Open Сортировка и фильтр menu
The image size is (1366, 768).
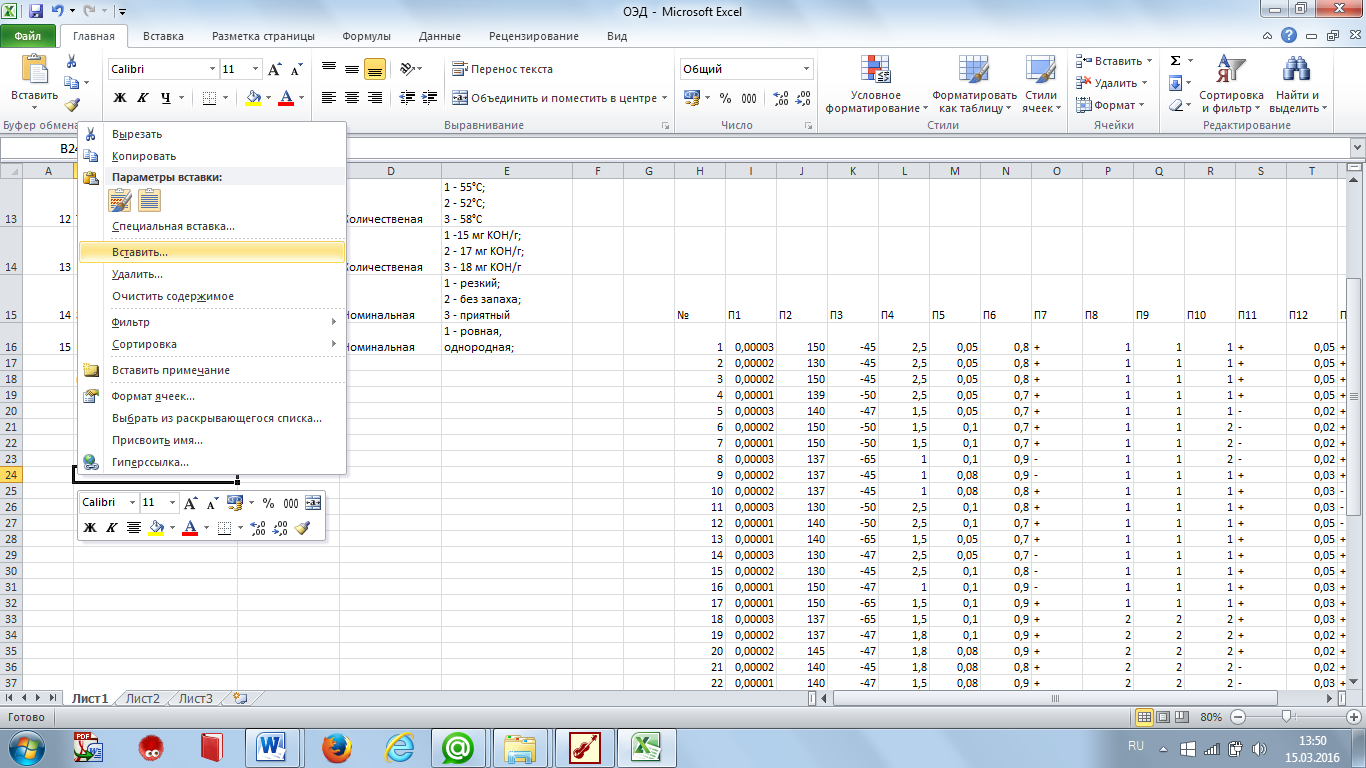1230,84
